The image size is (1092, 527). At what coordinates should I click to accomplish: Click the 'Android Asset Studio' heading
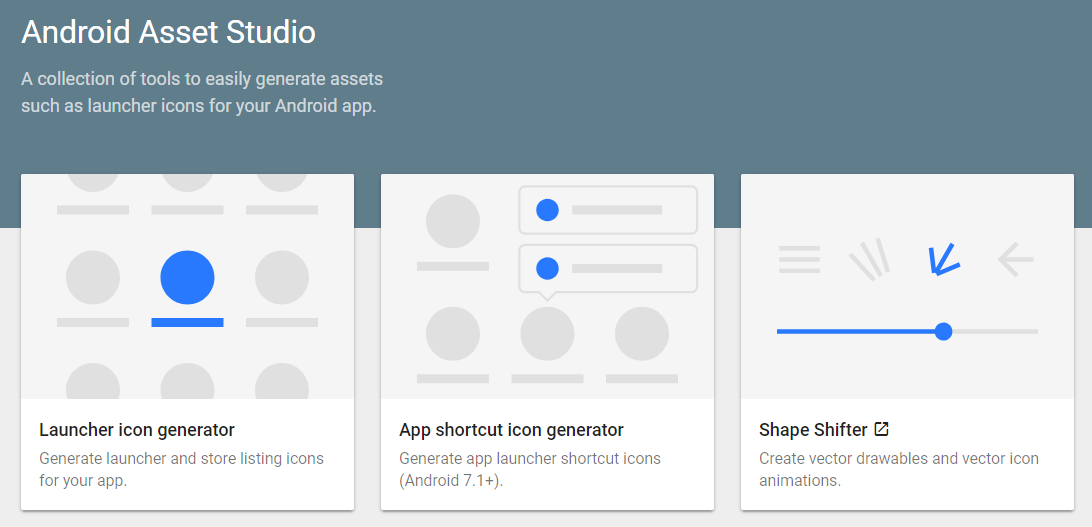click(169, 33)
